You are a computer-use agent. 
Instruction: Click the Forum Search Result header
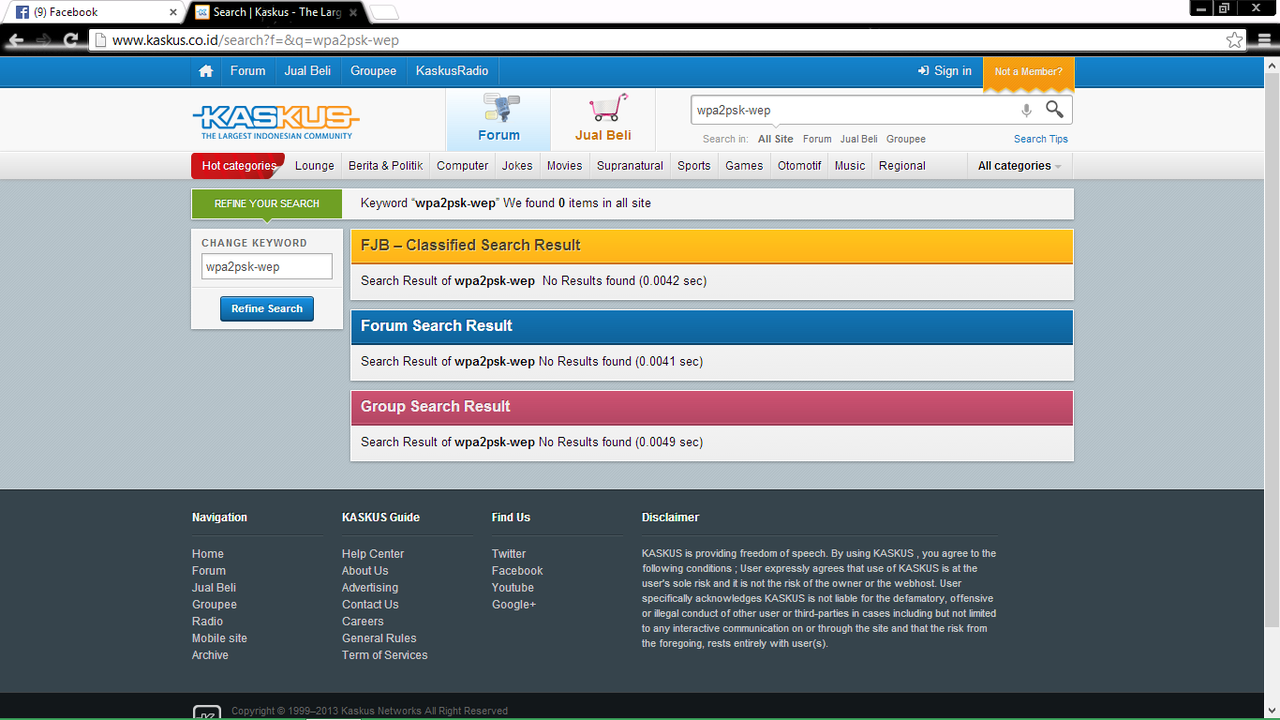tap(712, 327)
